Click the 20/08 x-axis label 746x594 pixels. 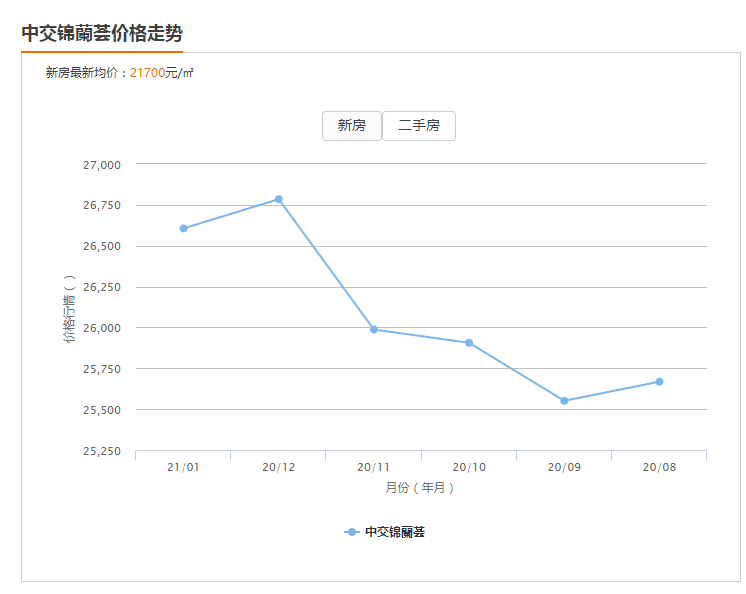click(x=659, y=467)
